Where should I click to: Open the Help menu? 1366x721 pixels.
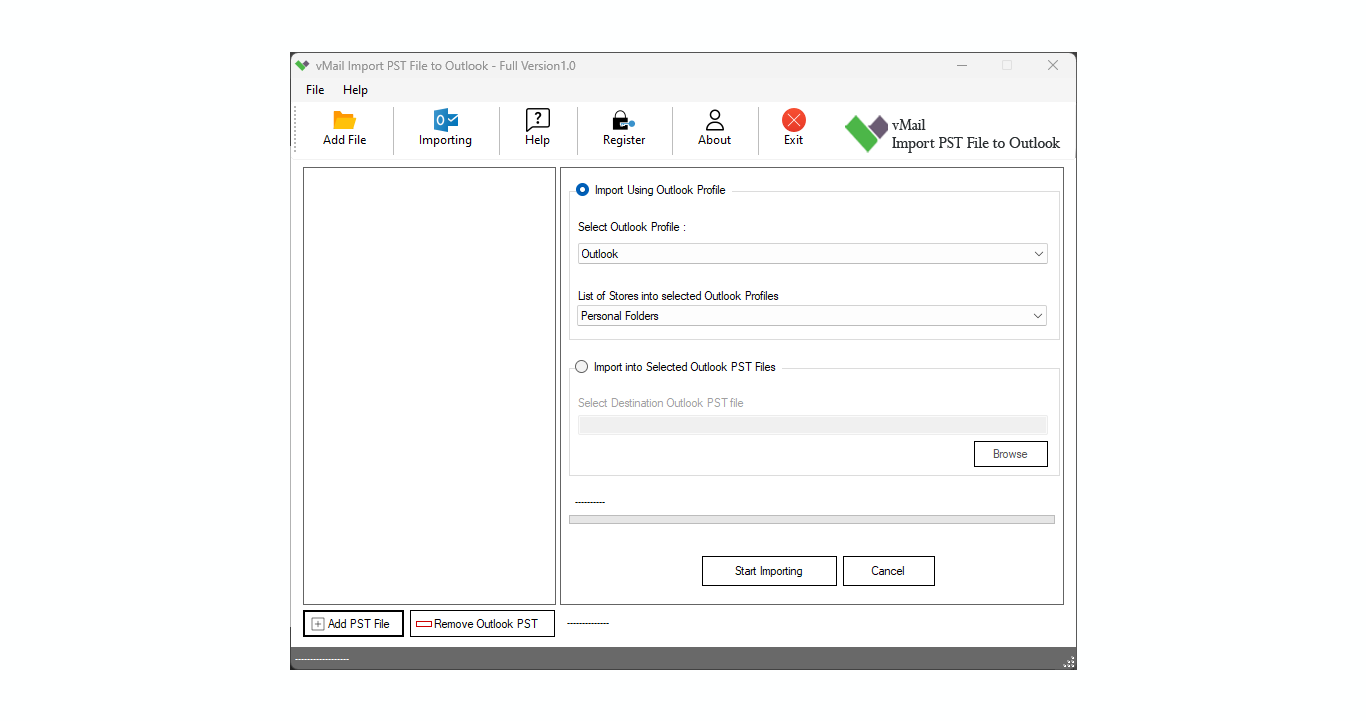355,90
